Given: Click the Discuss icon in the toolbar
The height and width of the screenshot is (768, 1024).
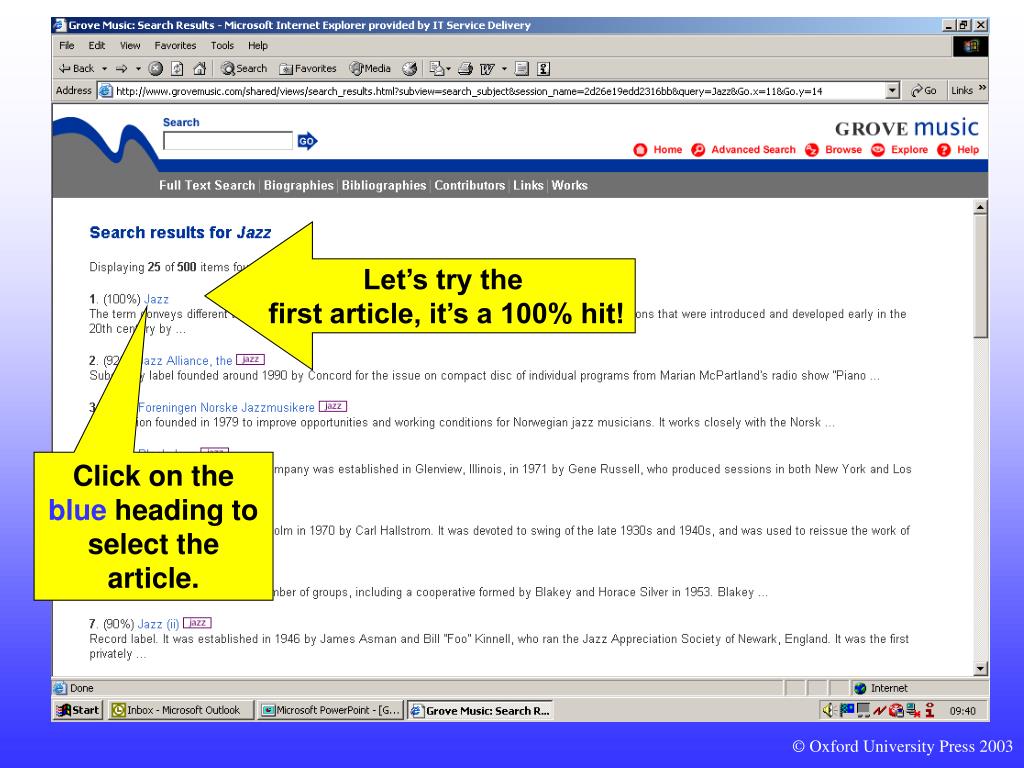Looking at the screenshot, I should point(522,69).
